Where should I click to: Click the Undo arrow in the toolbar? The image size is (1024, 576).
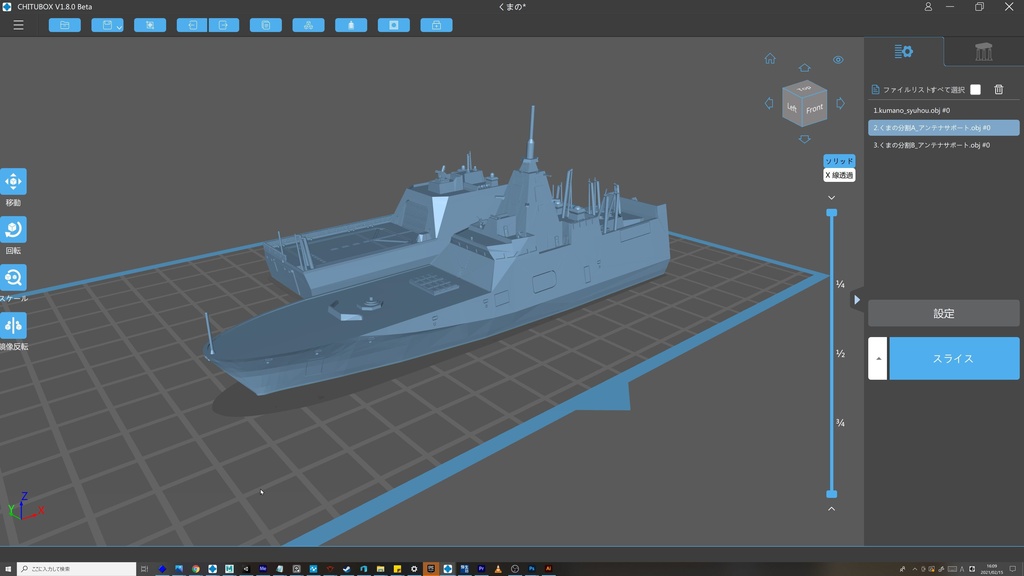tap(191, 24)
